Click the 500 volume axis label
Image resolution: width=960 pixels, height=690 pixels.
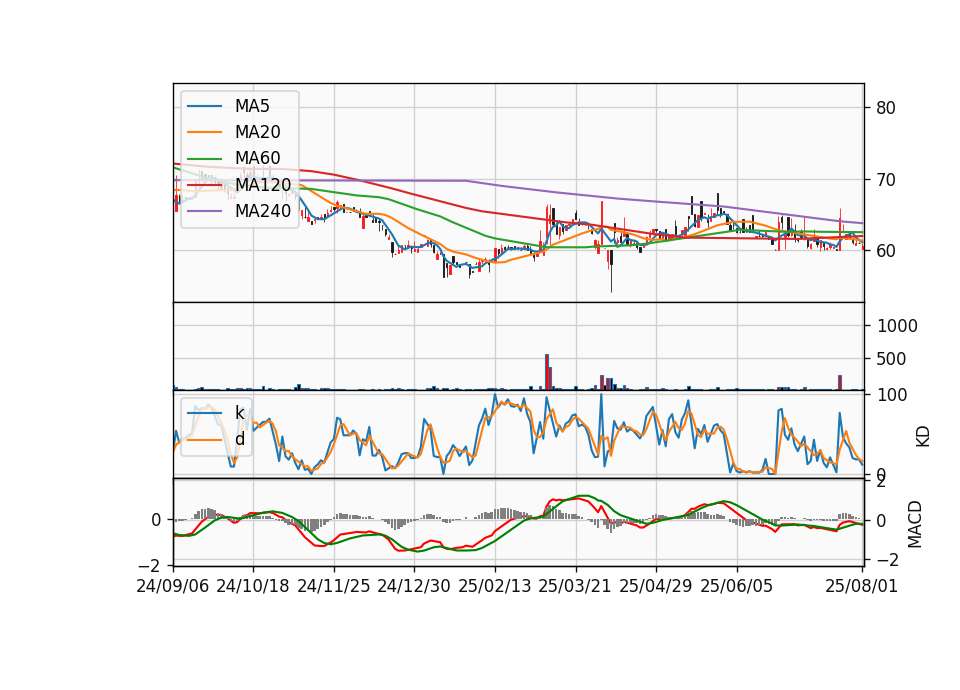pos(891,359)
